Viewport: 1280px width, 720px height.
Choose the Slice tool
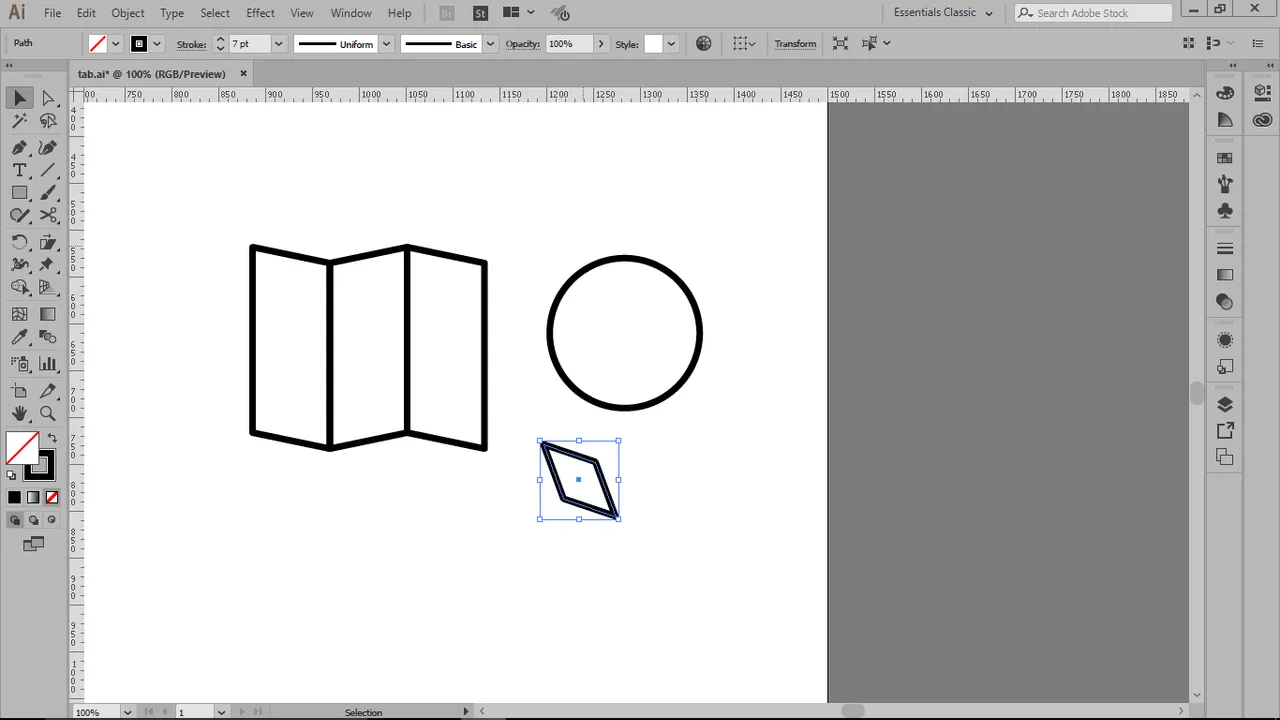pyautogui.click(x=47, y=390)
